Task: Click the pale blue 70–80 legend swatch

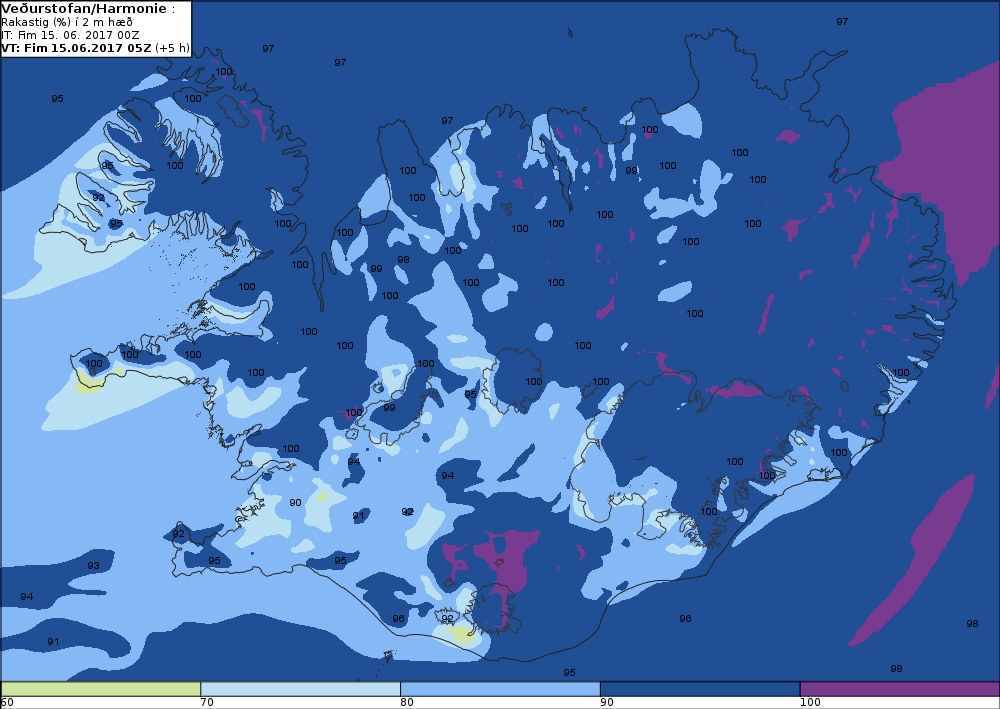Action: pyautogui.click(x=300, y=689)
